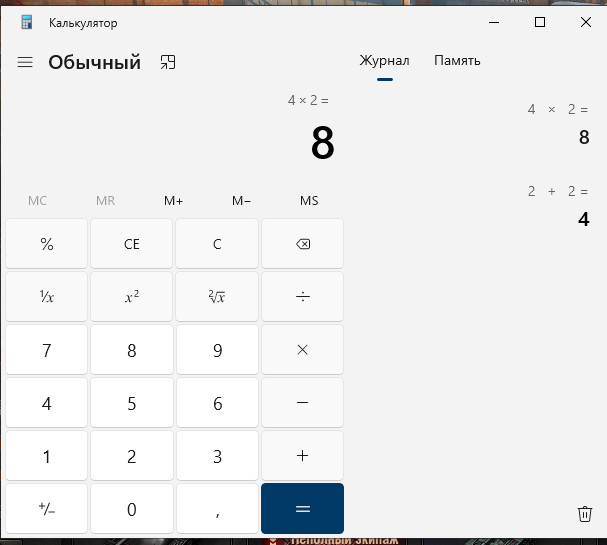The width and height of the screenshot is (607, 545).
Task: Click the digit 5 key
Action: tap(132, 403)
